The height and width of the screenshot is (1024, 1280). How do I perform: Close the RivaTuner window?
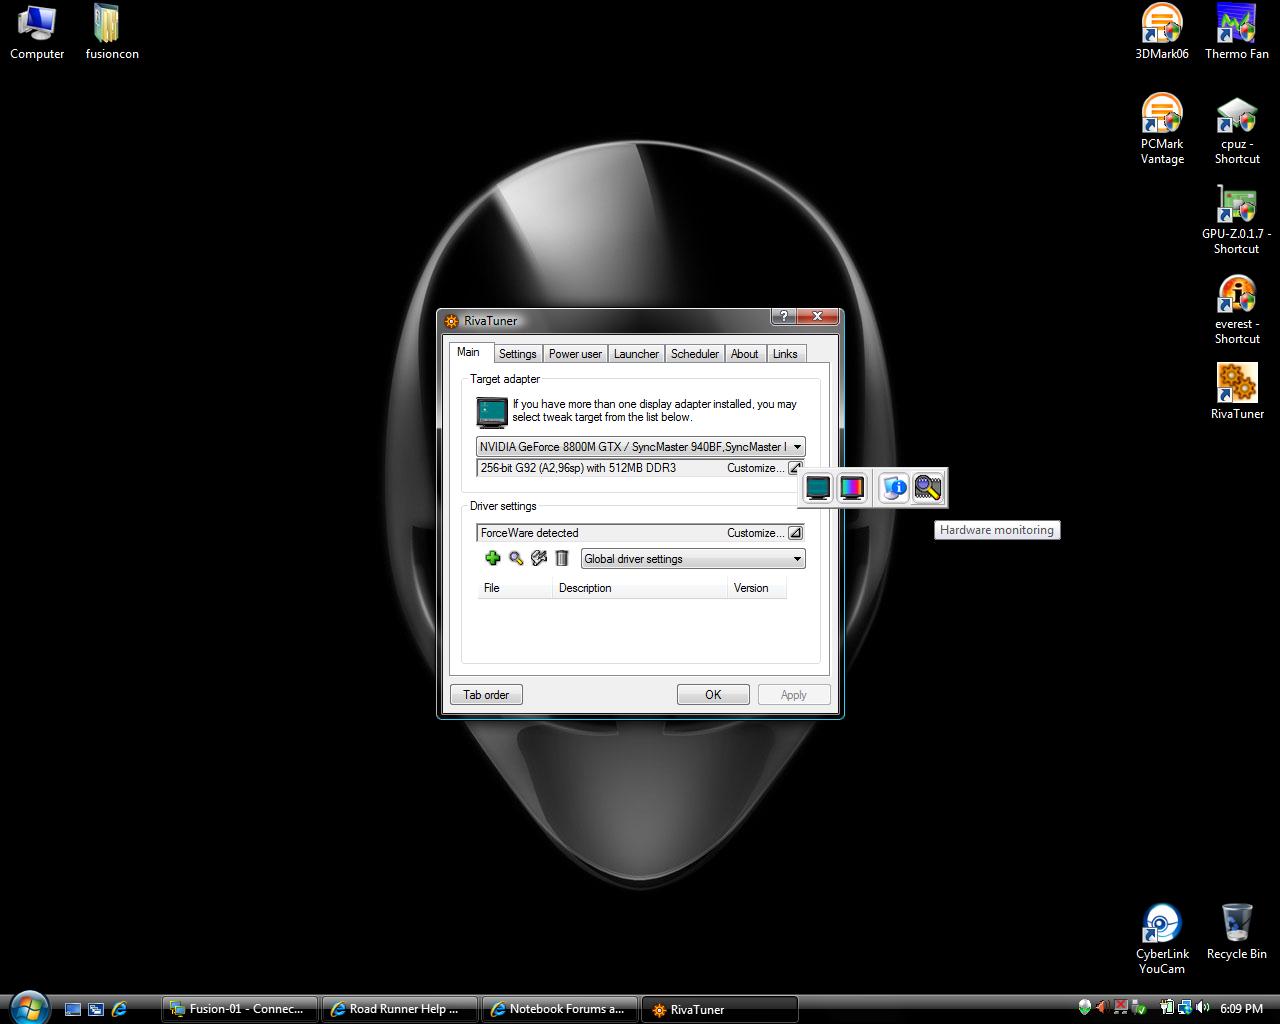[817, 317]
